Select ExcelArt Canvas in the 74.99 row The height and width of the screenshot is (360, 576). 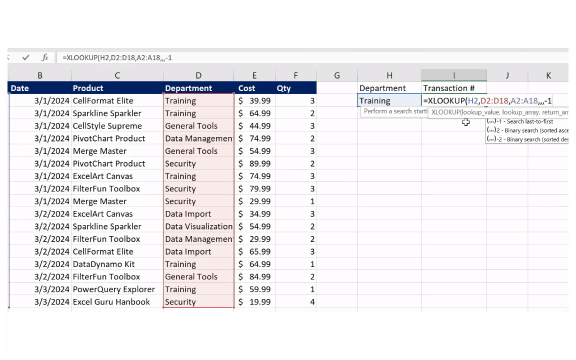117,176
